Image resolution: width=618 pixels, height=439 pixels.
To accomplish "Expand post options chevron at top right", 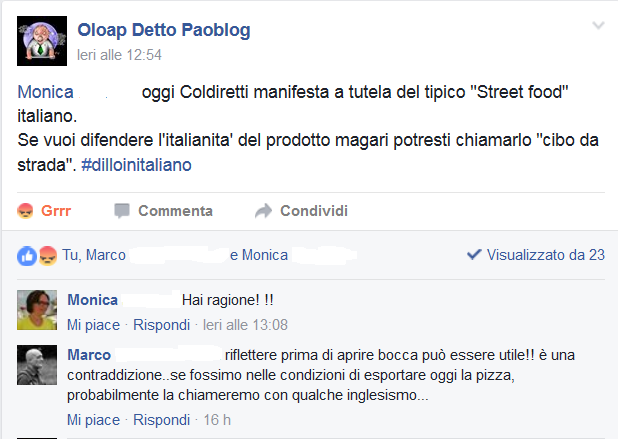I will [598, 26].
